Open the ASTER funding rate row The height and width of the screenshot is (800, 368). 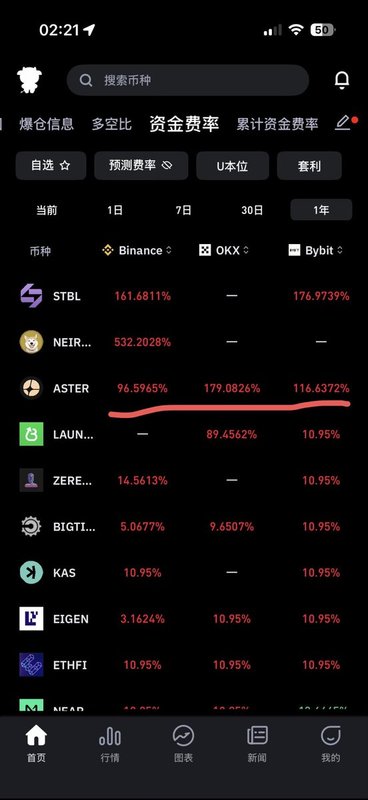pos(184,388)
